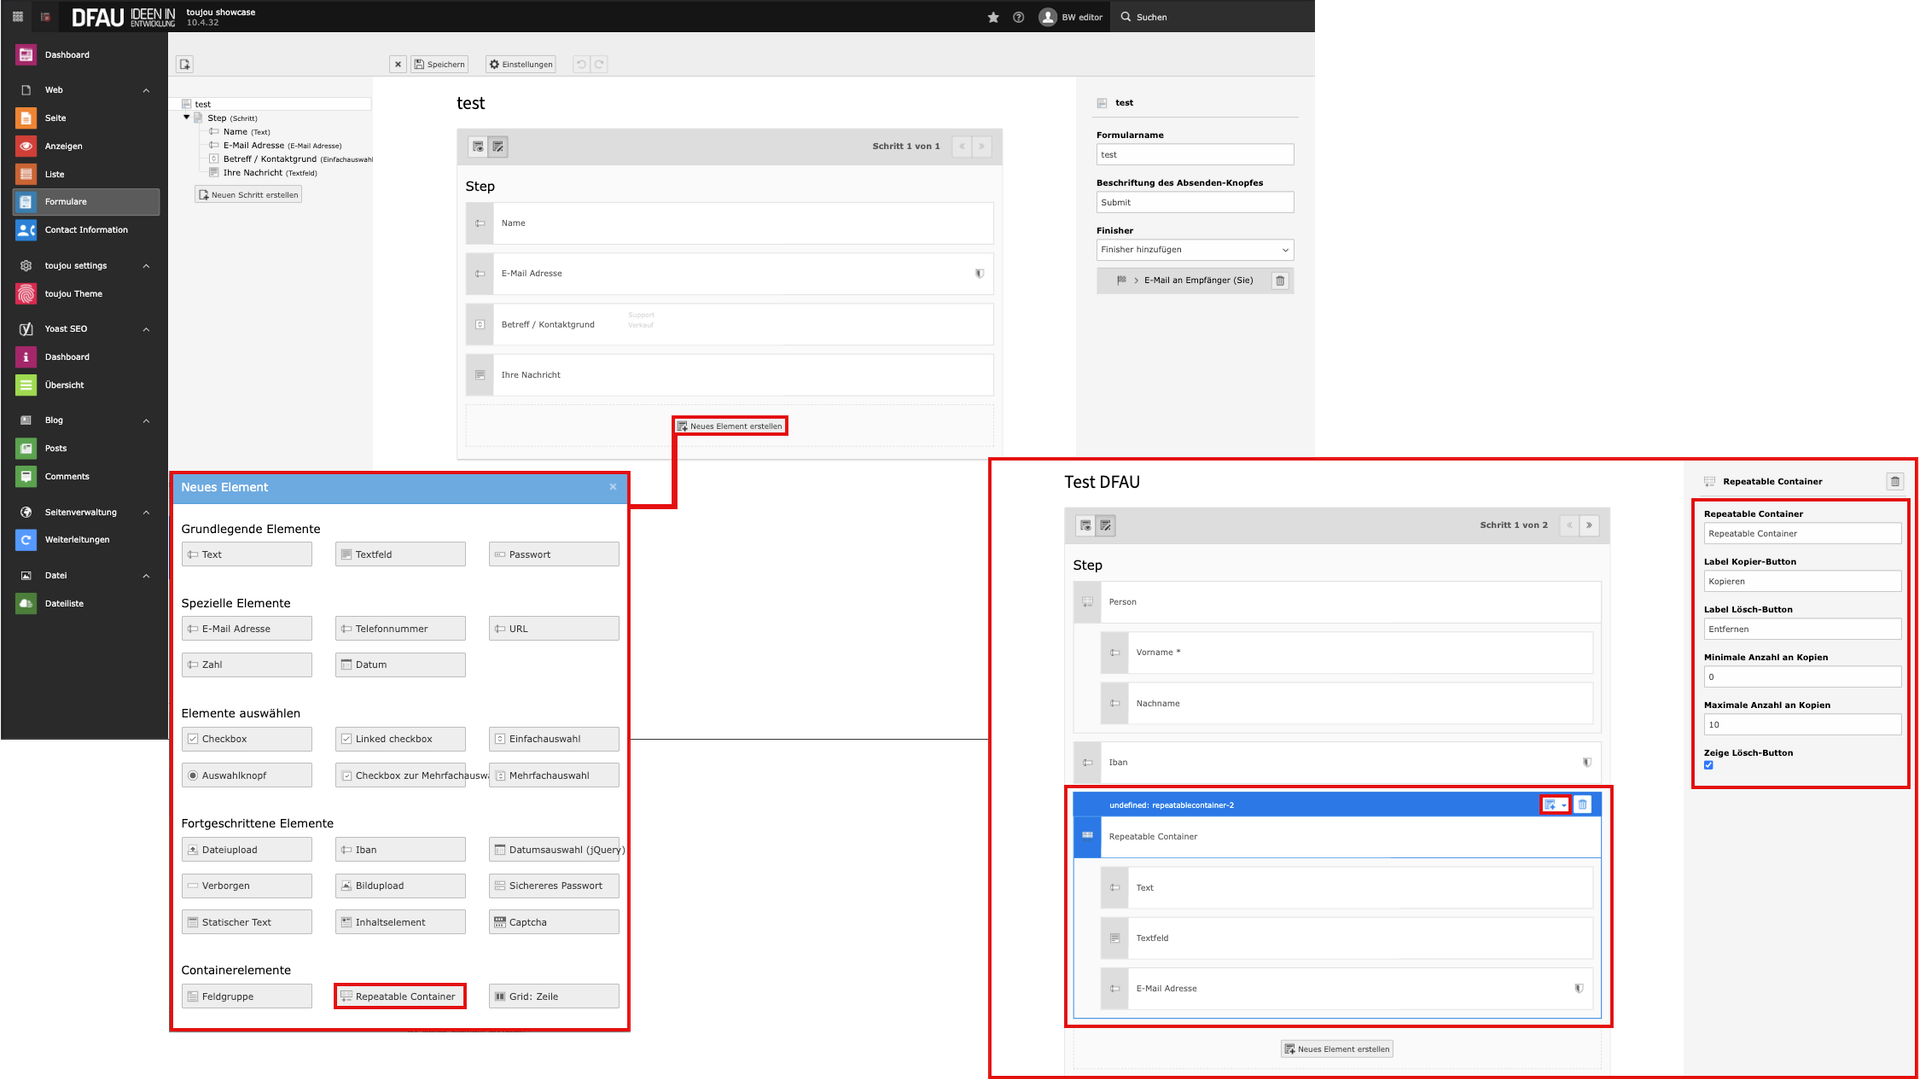Viewport: 1920px width, 1079px height.
Task: Click the trash icon beside E-Mail an Empfänger
Action: click(1279, 281)
